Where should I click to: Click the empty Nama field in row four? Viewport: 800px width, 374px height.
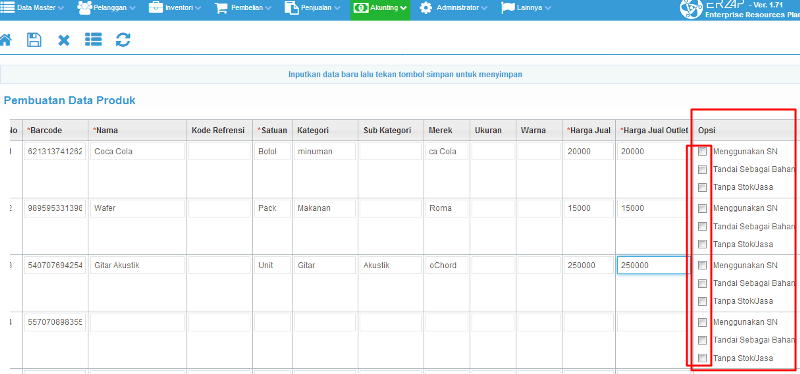pos(137,322)
